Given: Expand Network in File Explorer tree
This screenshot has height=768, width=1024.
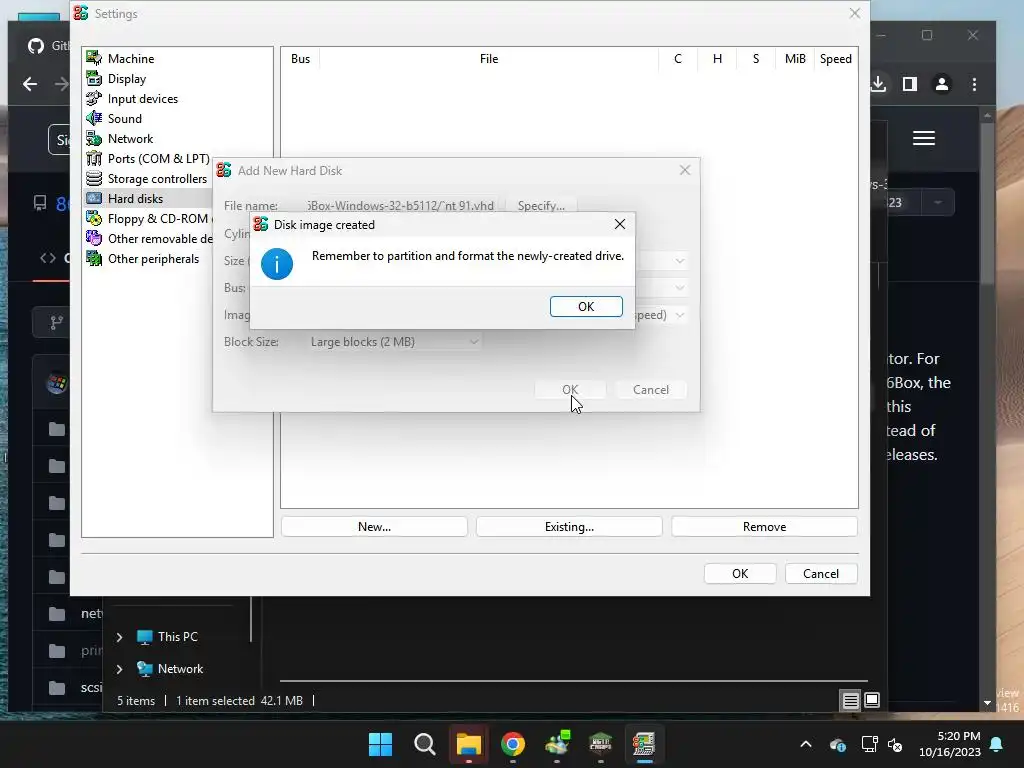Looking at the screenshot, I should point(119,669).
